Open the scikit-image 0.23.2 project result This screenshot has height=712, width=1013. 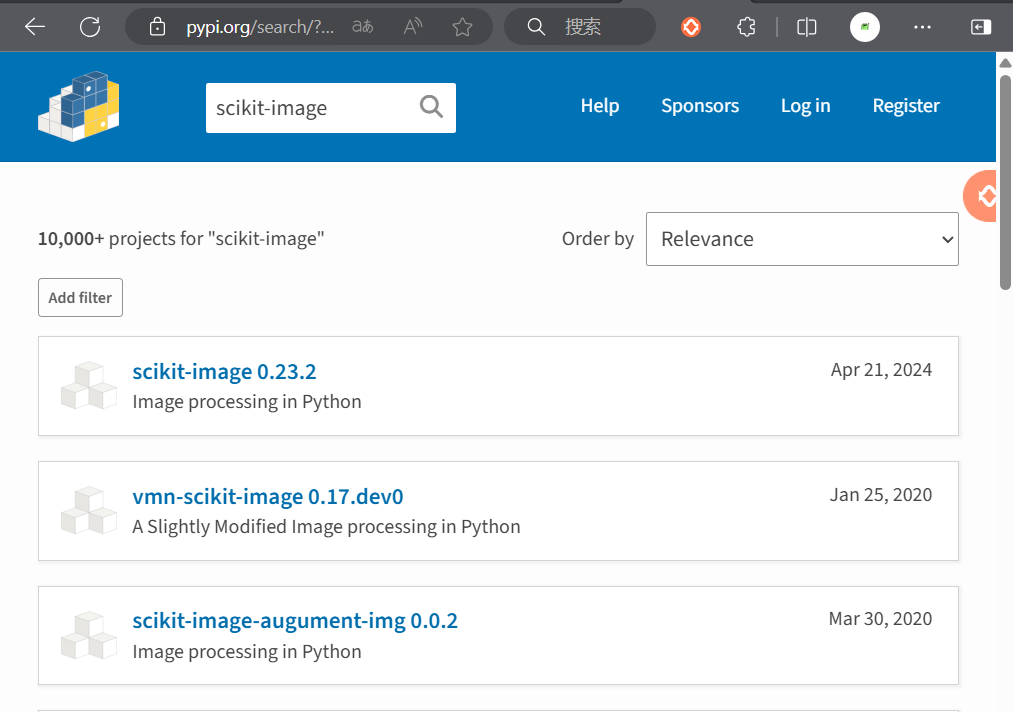coord(224,372)
